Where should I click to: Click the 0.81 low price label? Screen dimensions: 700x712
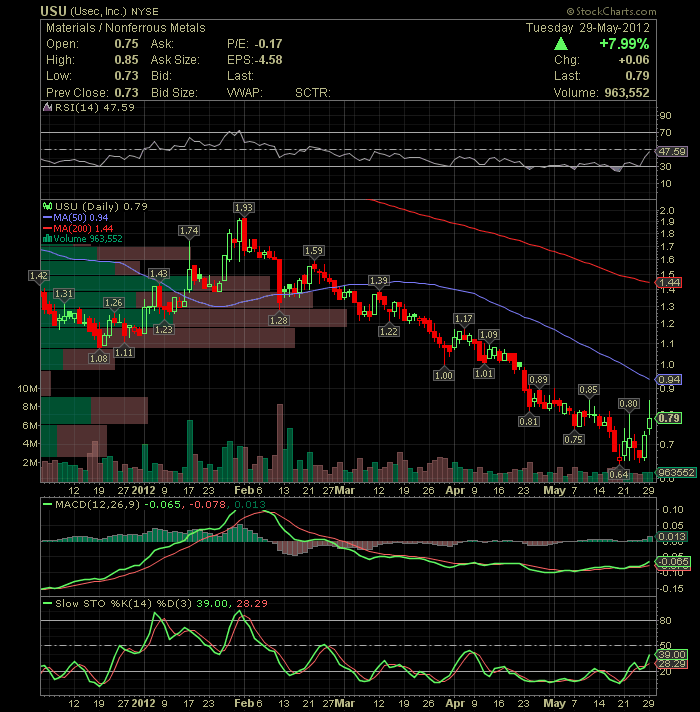pos(528,422)
